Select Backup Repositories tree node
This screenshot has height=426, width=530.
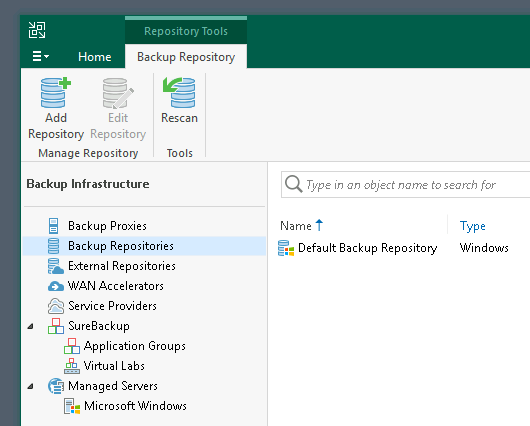coord(121,246)
